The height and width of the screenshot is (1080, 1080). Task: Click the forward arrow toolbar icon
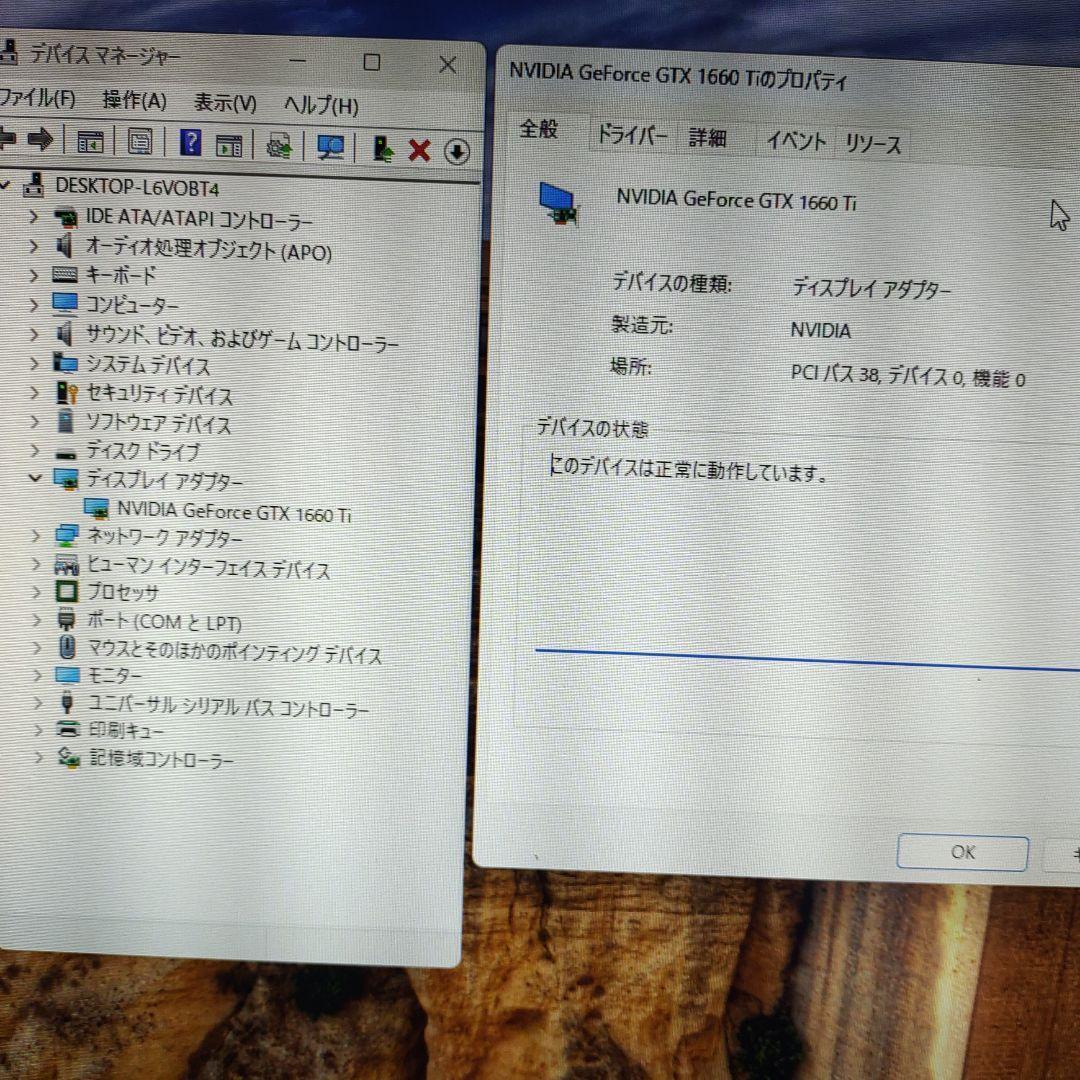point(40,139)
